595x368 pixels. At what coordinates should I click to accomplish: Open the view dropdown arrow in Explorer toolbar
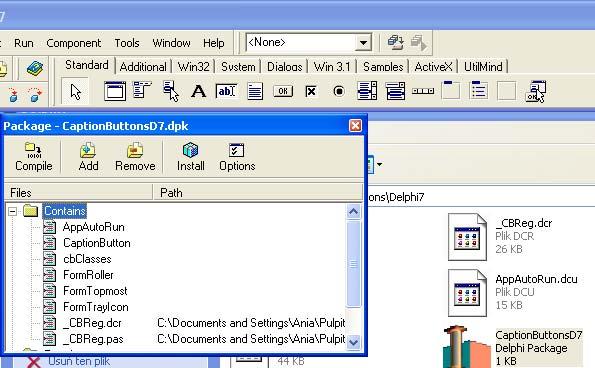pyautogui.click(x=379, y=164)
